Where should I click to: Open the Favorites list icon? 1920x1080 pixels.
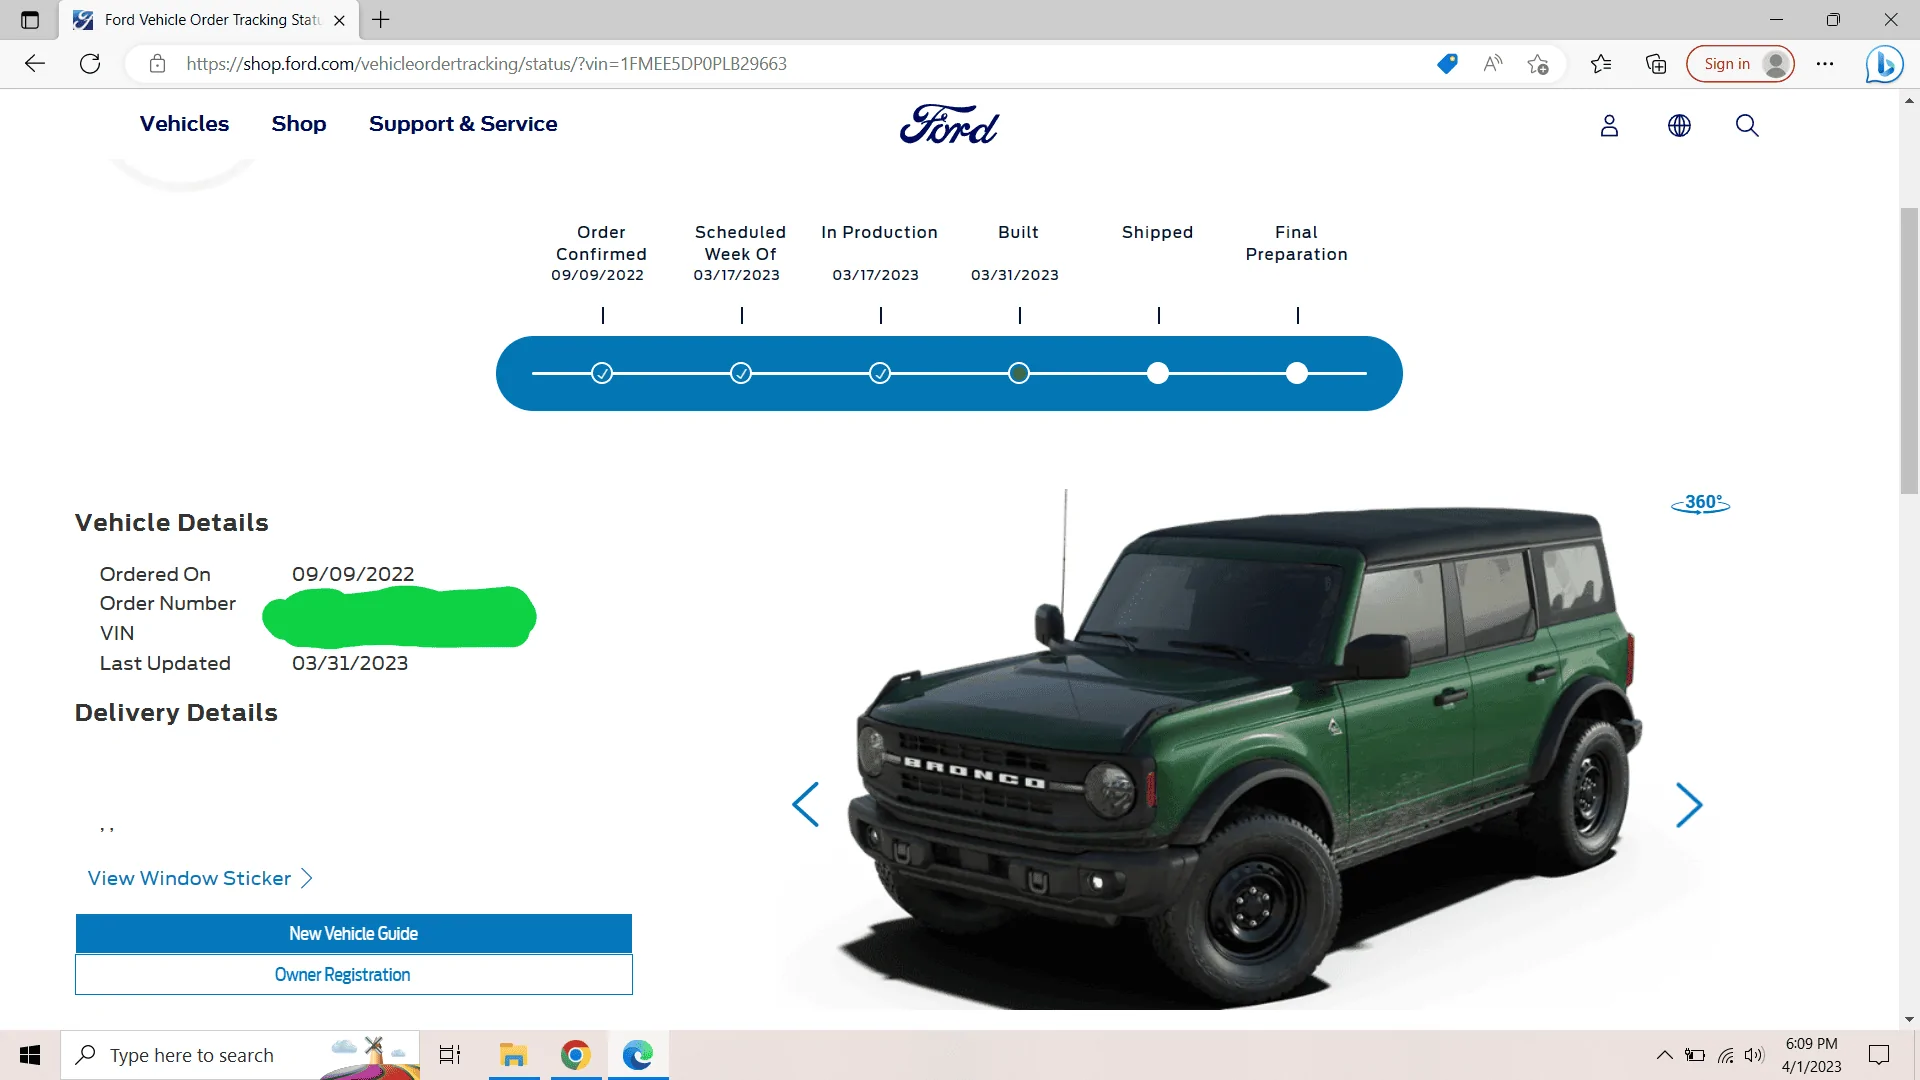[x=1601, y=64]
